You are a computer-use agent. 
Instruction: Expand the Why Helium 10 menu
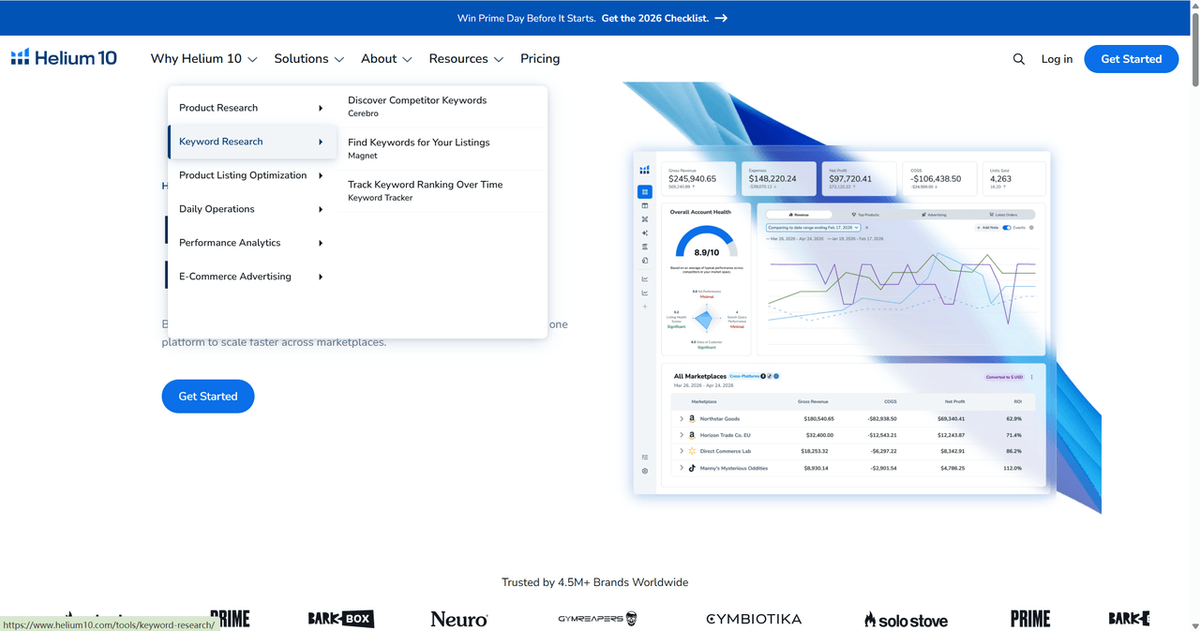[x=204, y=59]
